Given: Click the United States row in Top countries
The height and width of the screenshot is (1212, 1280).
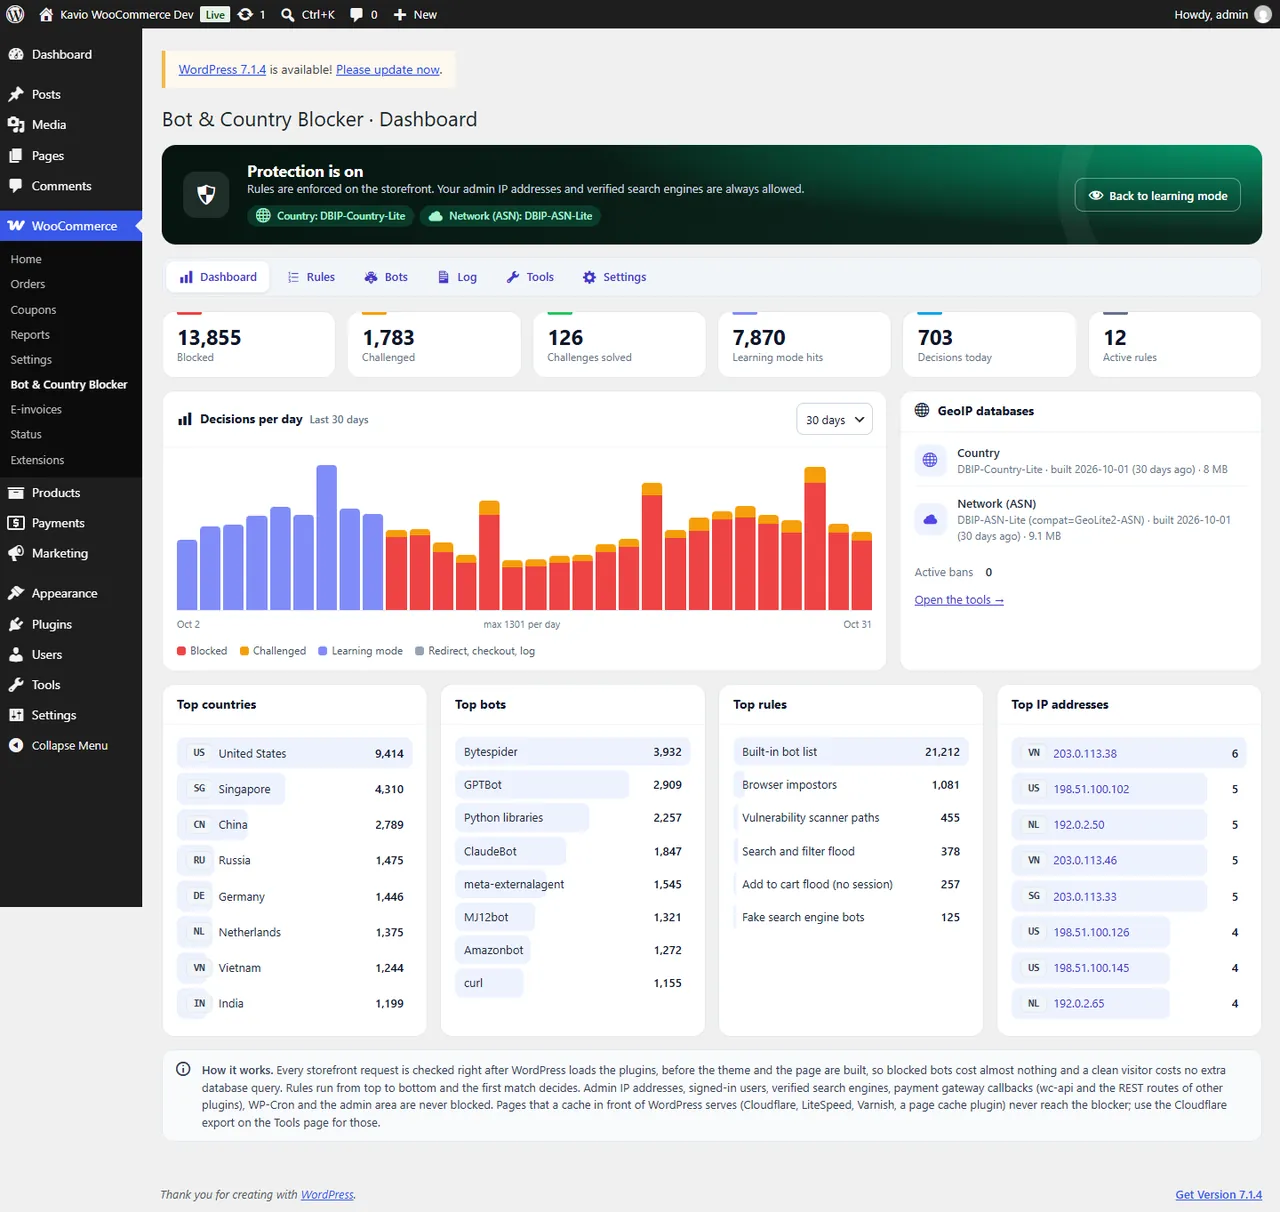Looking at the screenshot, I should click(x=294, y=753).
